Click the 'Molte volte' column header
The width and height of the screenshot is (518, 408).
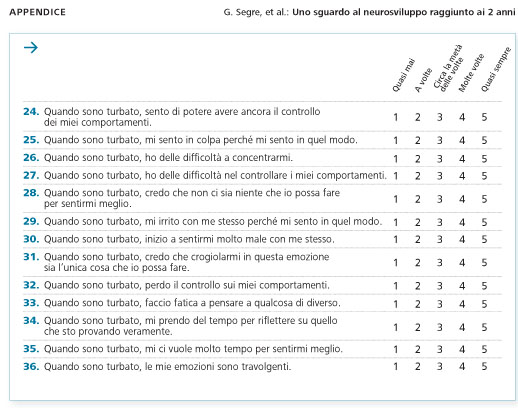click(471, 73)
